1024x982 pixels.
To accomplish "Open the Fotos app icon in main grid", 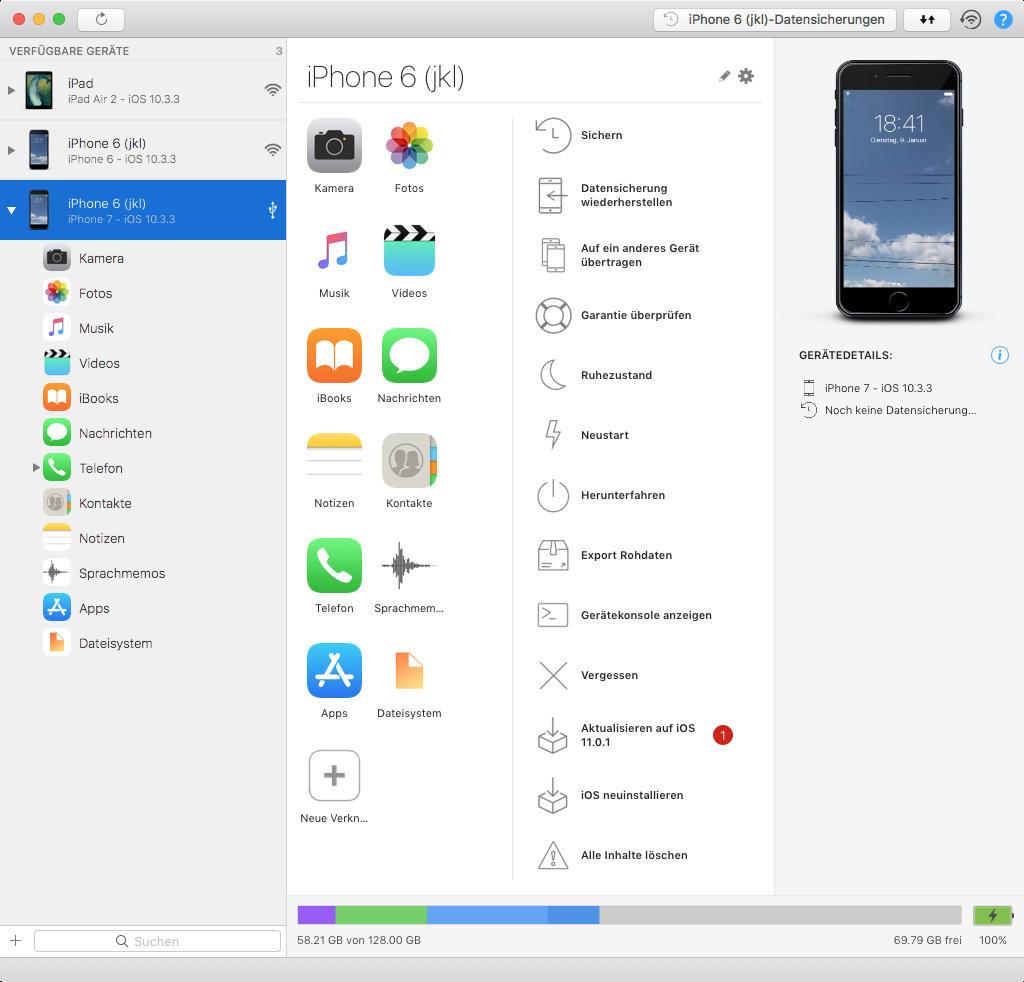I will tap(409, 146).
